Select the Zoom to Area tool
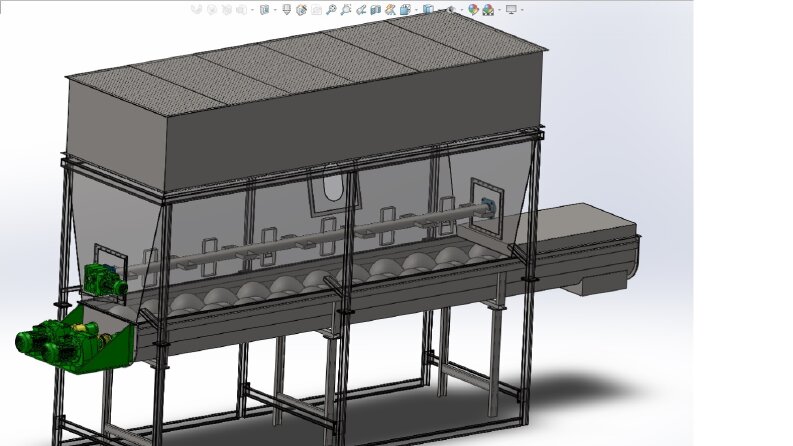 point(346,10)
